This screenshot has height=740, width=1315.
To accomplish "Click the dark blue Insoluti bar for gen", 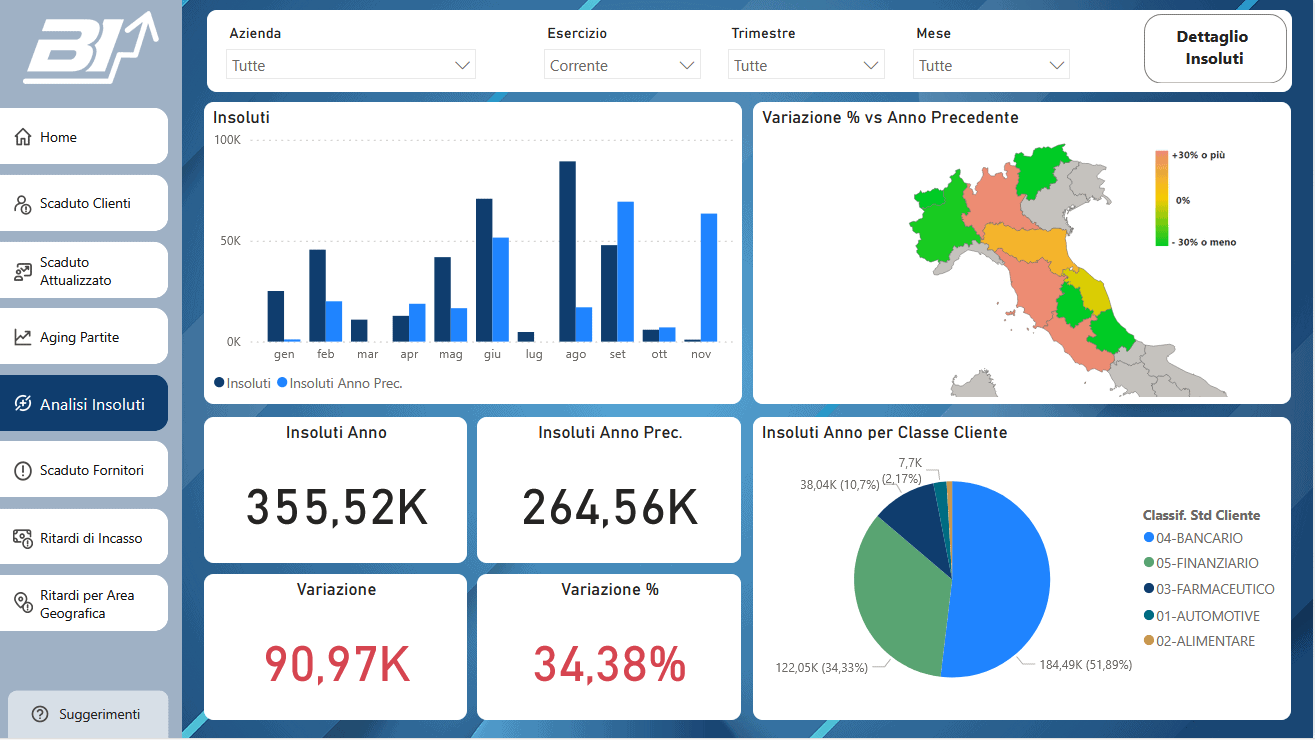I will (x=276, y=316).
